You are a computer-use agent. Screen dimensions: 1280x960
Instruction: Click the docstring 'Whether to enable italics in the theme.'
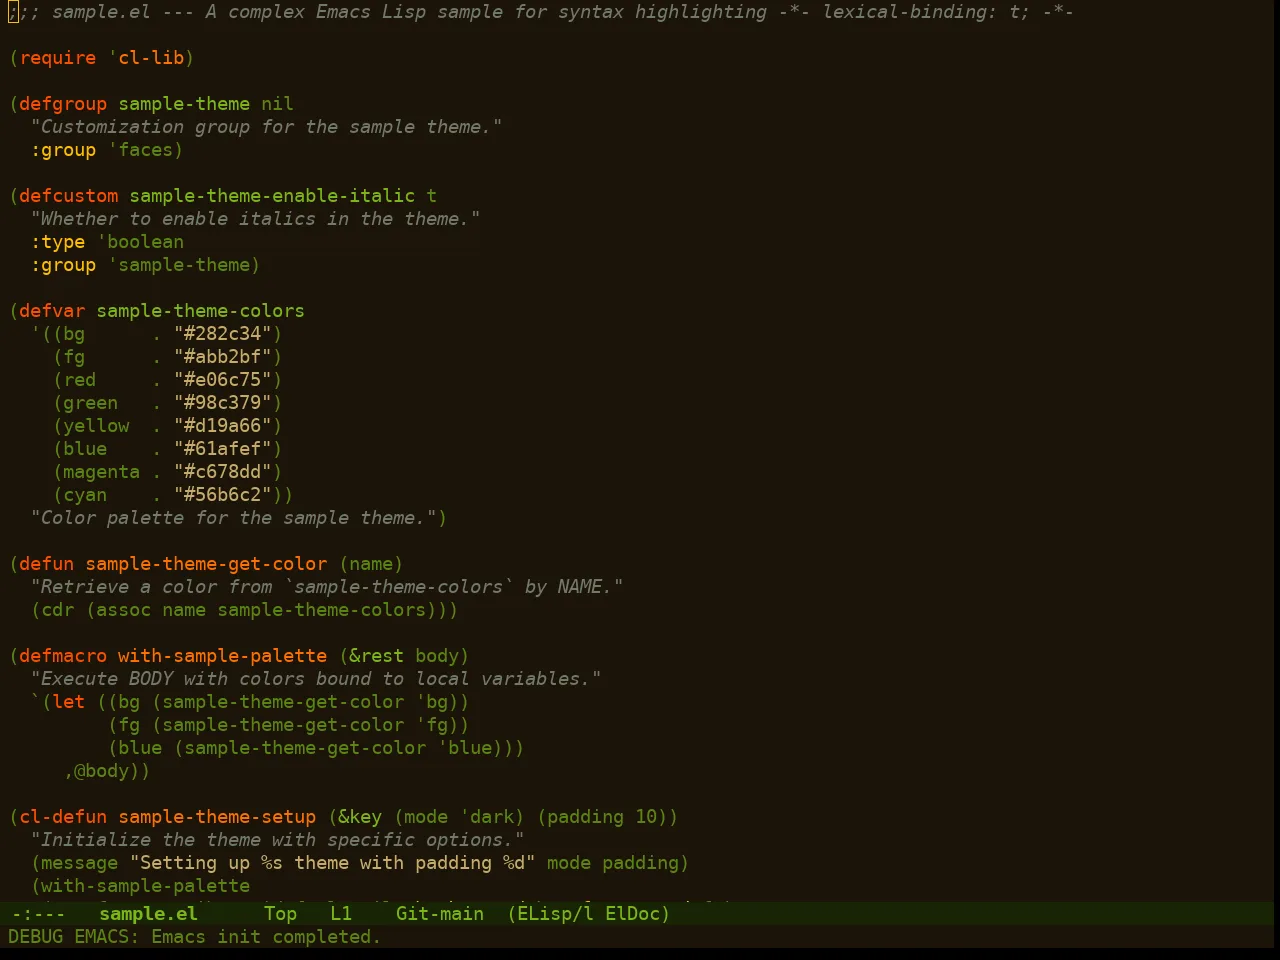pyautogui.click(x=255, y=219)
